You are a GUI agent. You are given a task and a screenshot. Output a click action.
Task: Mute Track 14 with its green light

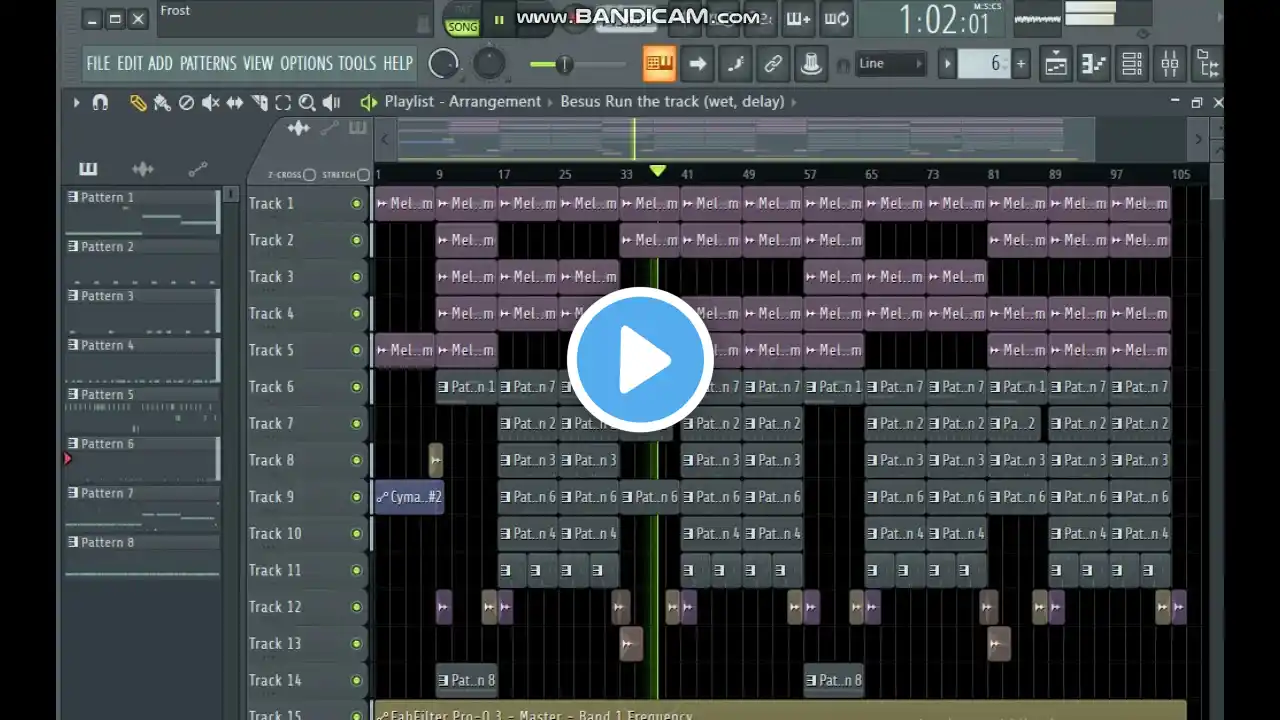[x=356, y=681]
